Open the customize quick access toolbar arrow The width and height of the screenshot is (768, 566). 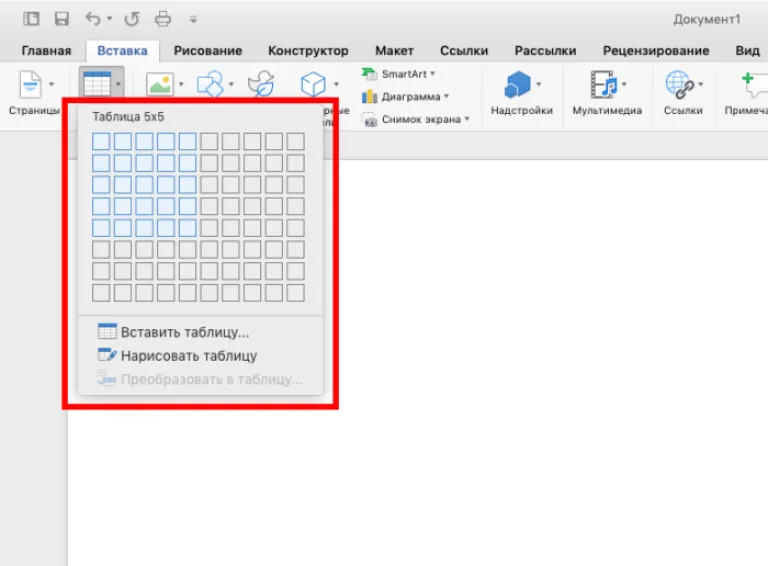193,20
